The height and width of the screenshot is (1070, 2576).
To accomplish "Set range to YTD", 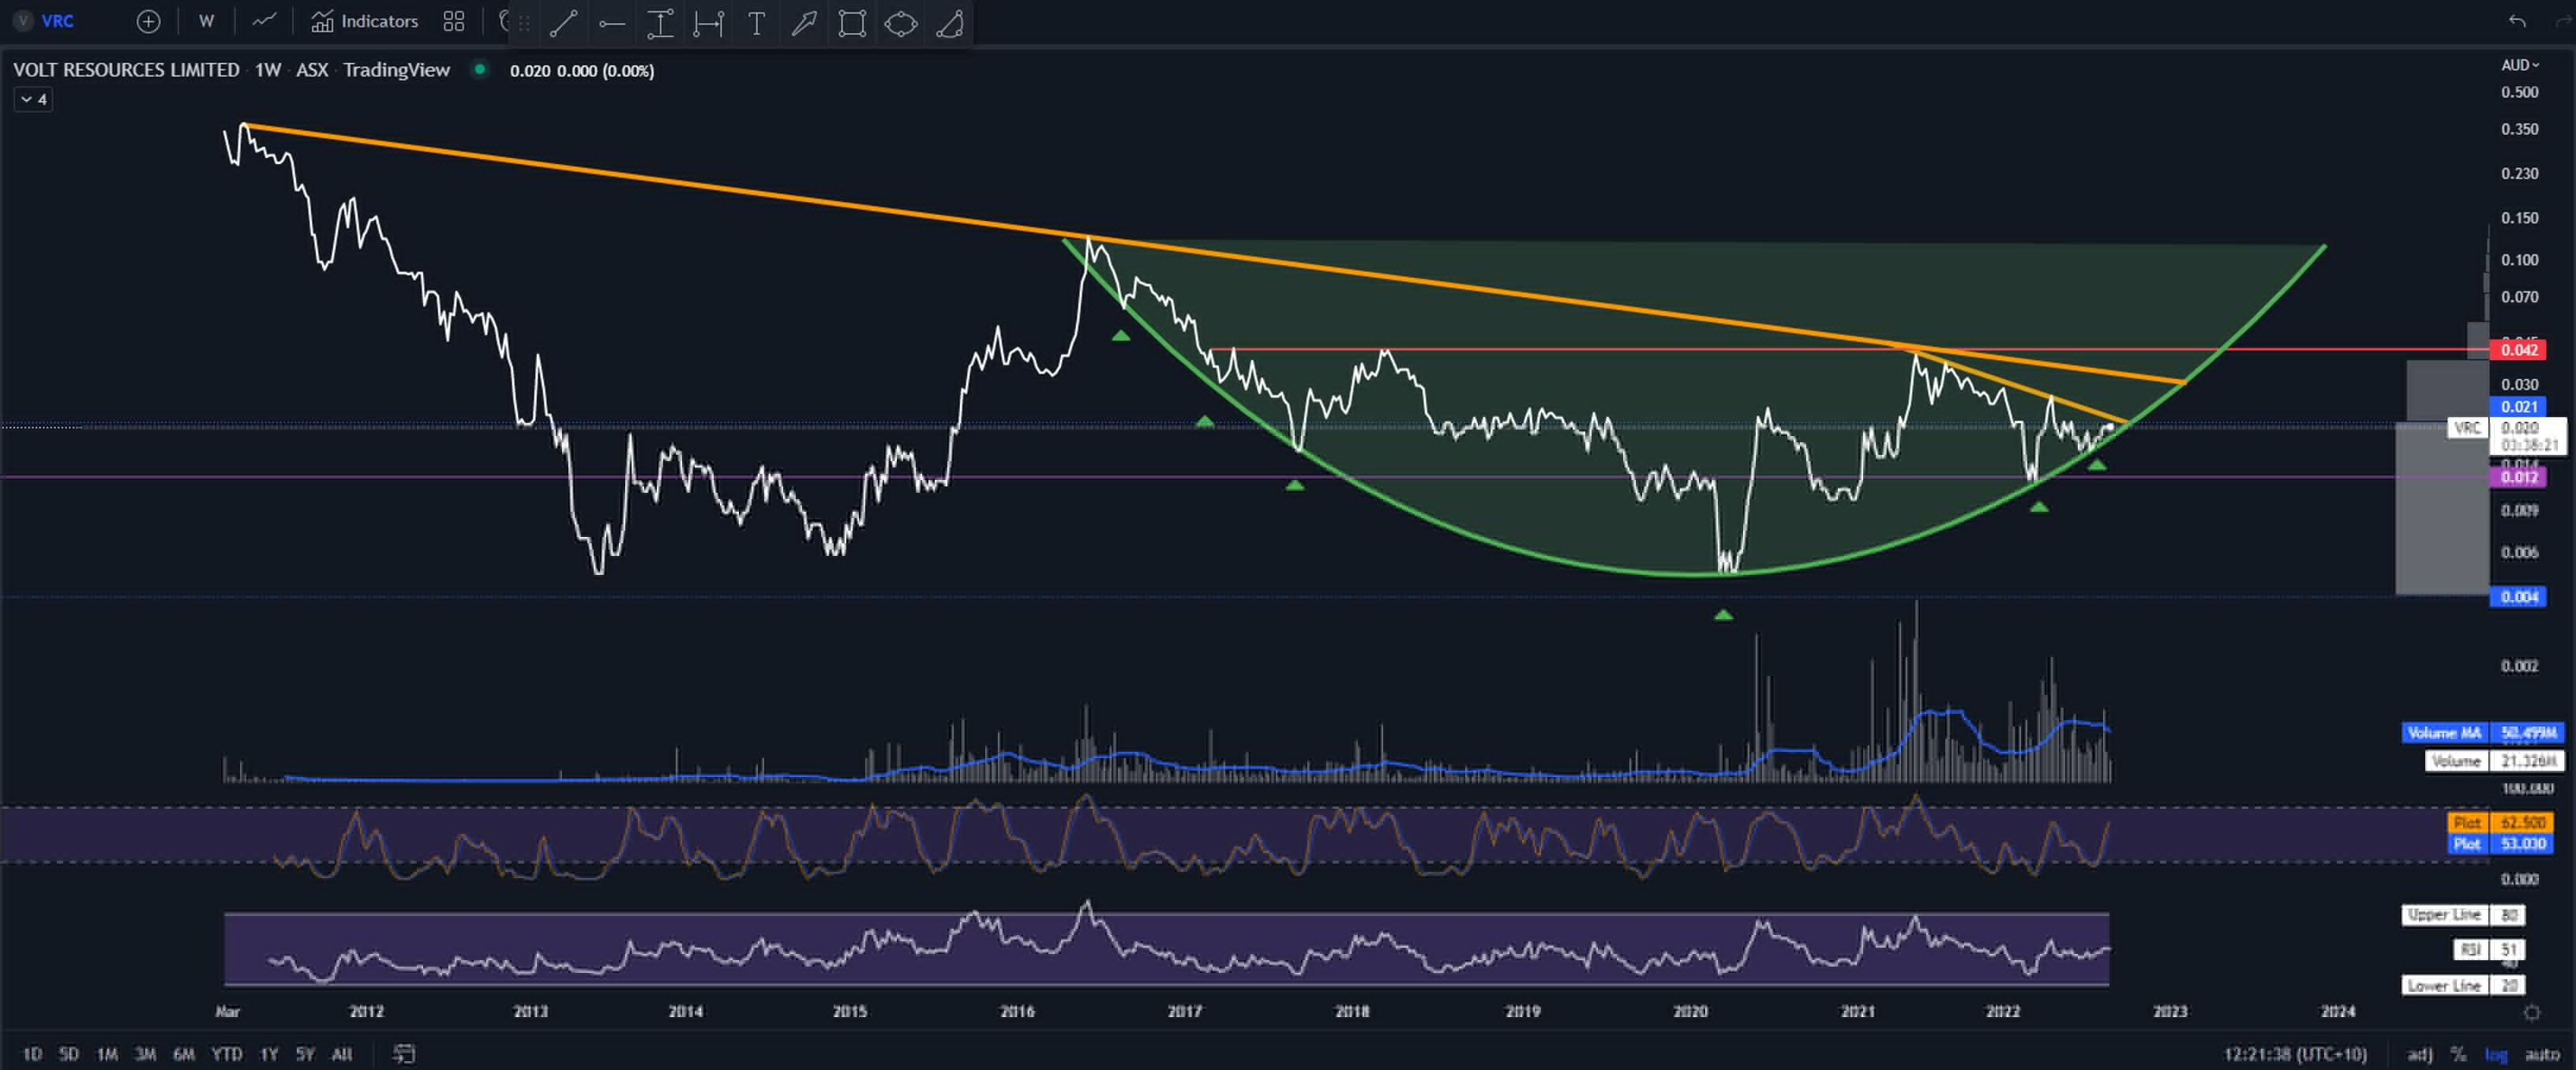I will tap(226, 1053).
